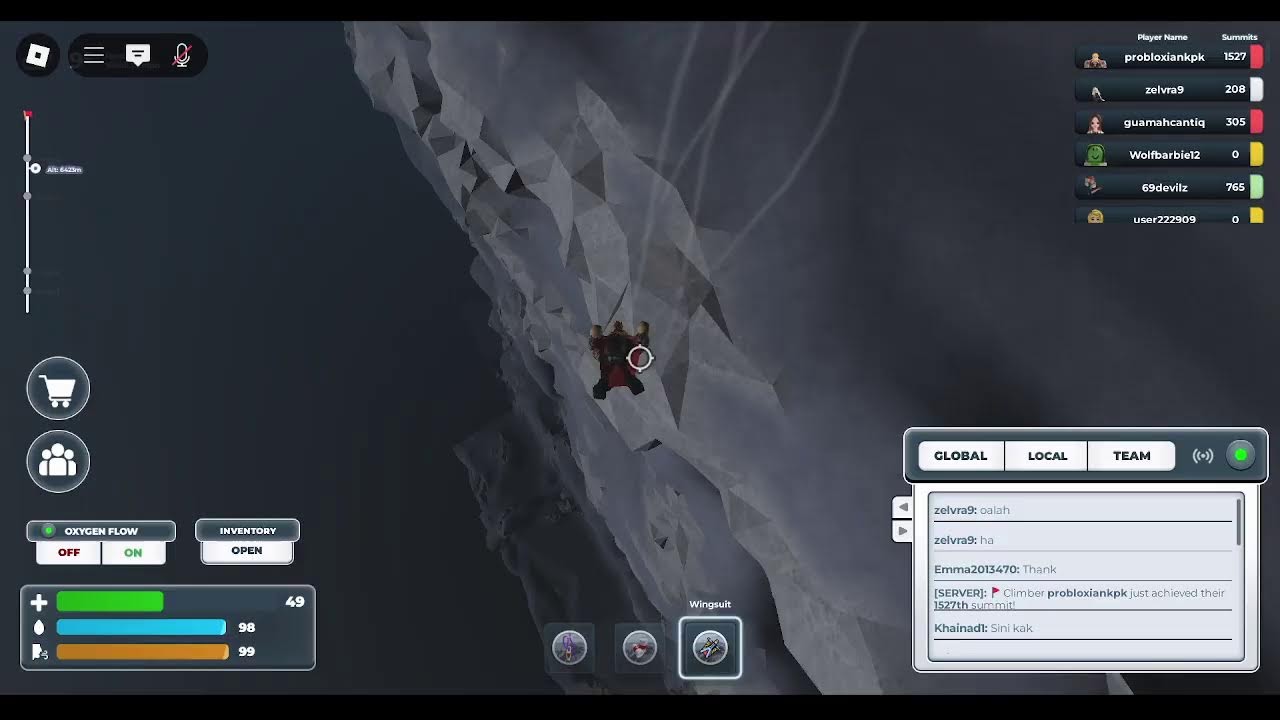Open the Roblox main menu logo
Image resolution: width=1280 pixels, height=720 pixels.
[x=37, y=55]
